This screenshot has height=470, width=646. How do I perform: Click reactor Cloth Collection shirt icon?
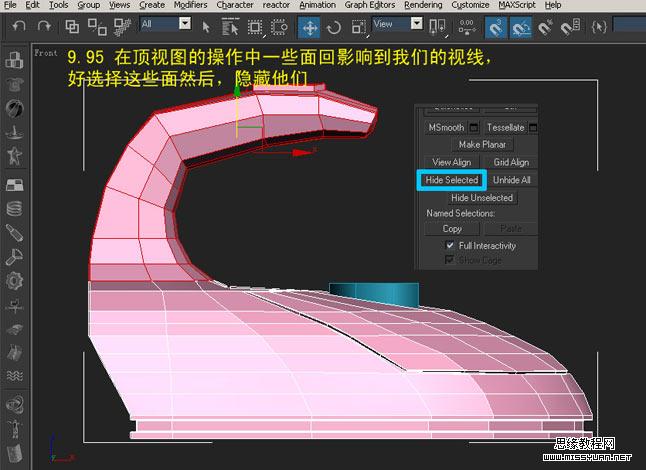pyautogui.click(x=14, y=84)
